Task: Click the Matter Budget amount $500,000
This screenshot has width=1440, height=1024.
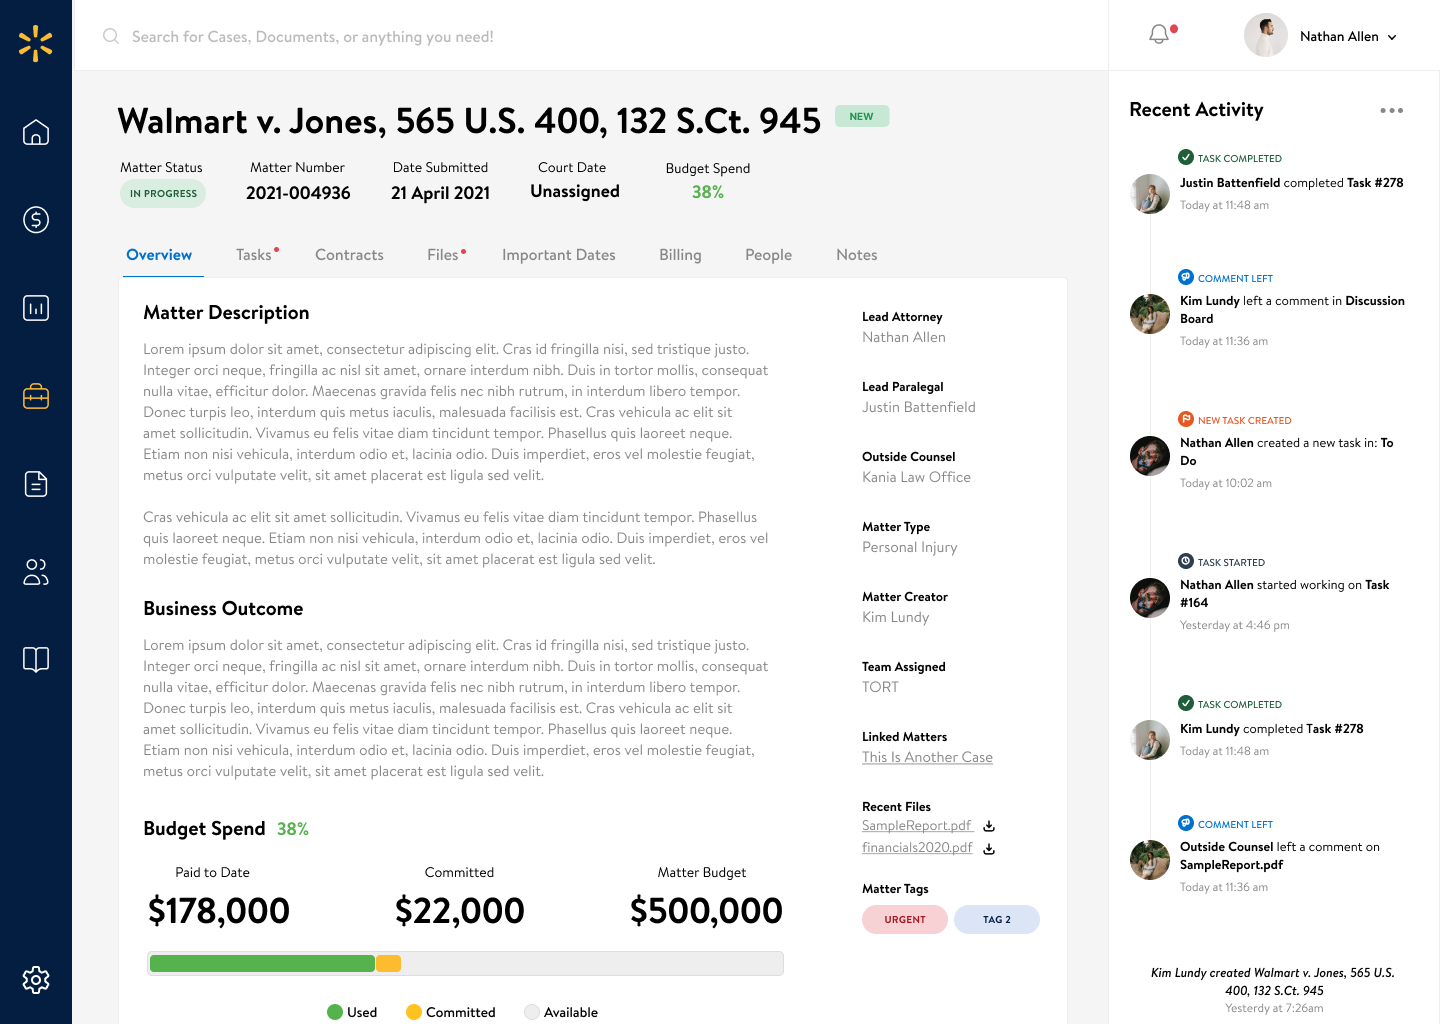Action: pos(706,911)
